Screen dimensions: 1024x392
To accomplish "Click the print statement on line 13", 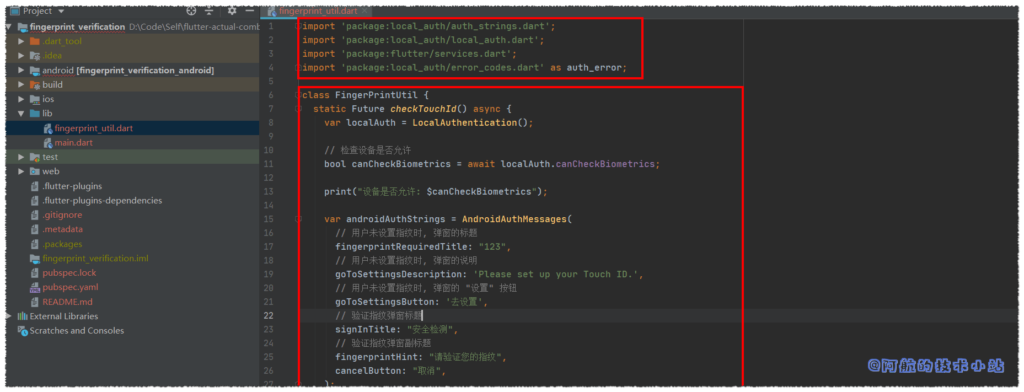I will tap(436, 191).
